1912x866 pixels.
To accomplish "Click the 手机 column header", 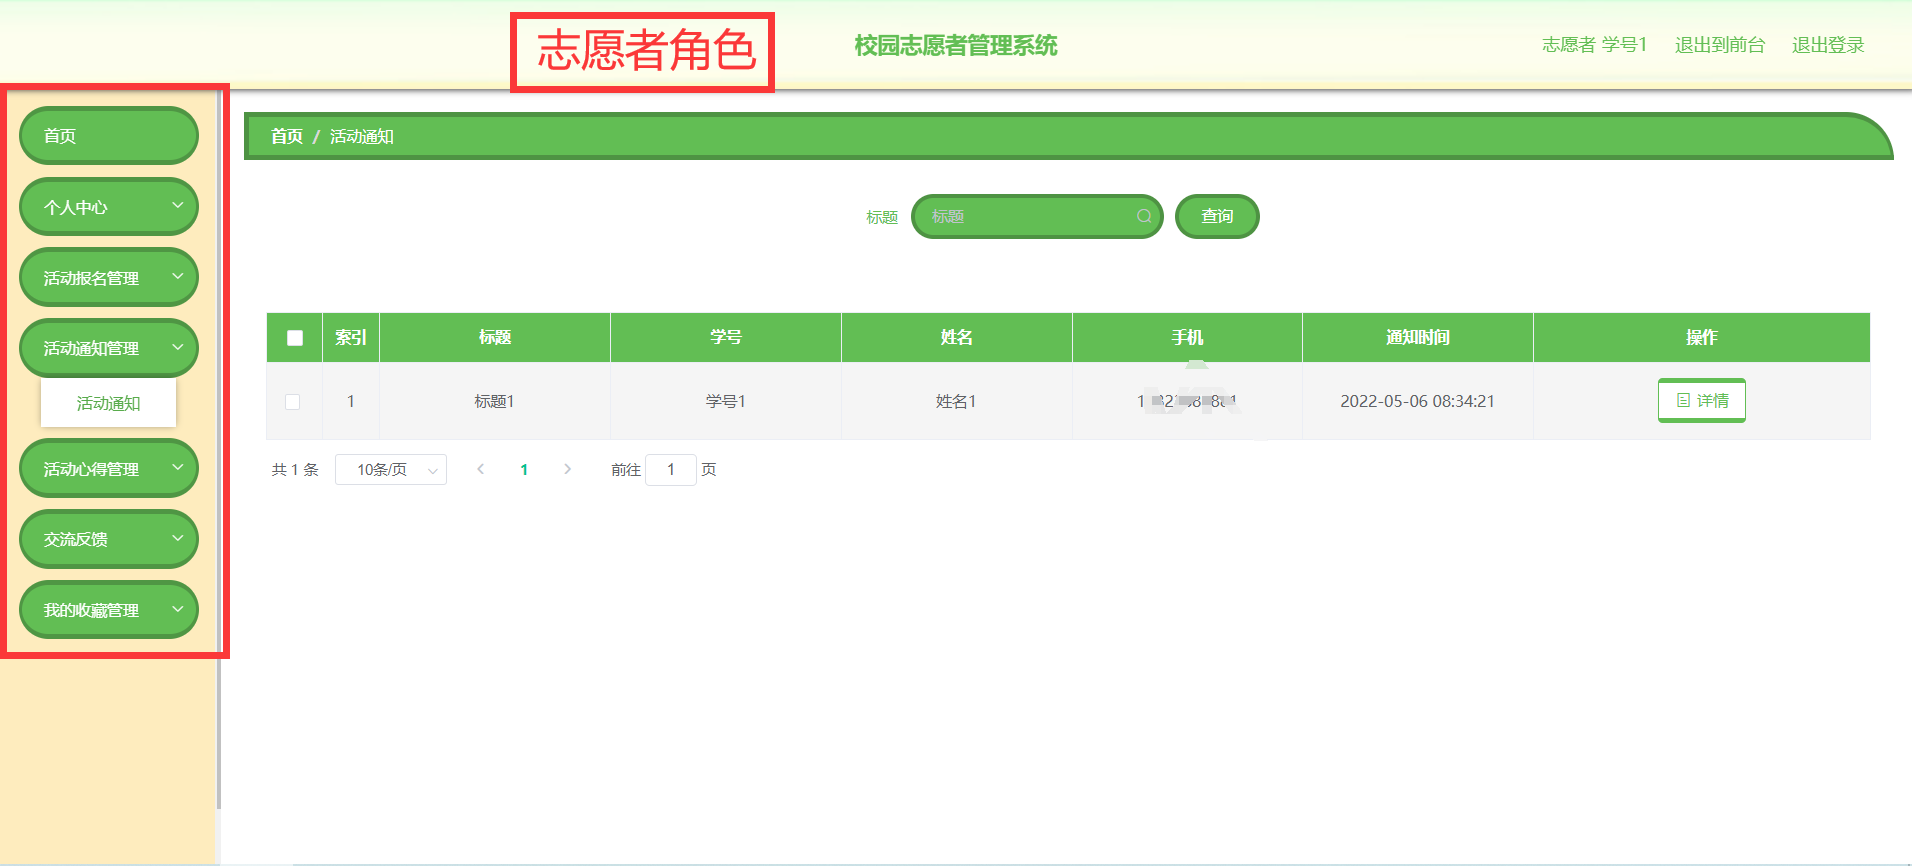I will tap(1188, 338).
